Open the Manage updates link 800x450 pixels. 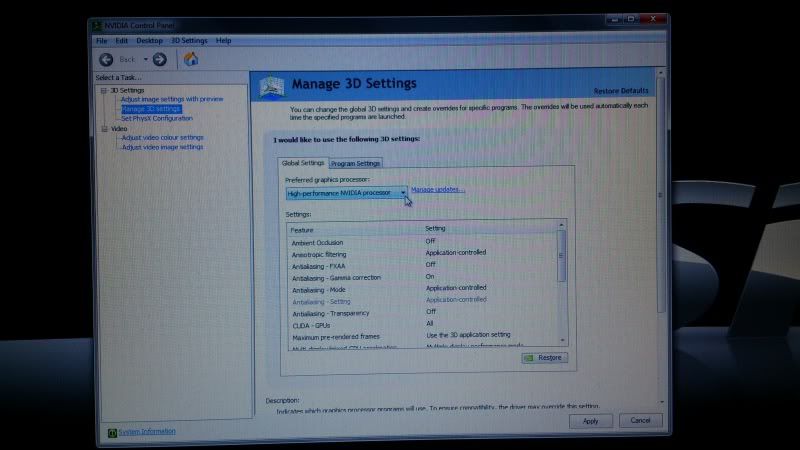coord(438,189)
